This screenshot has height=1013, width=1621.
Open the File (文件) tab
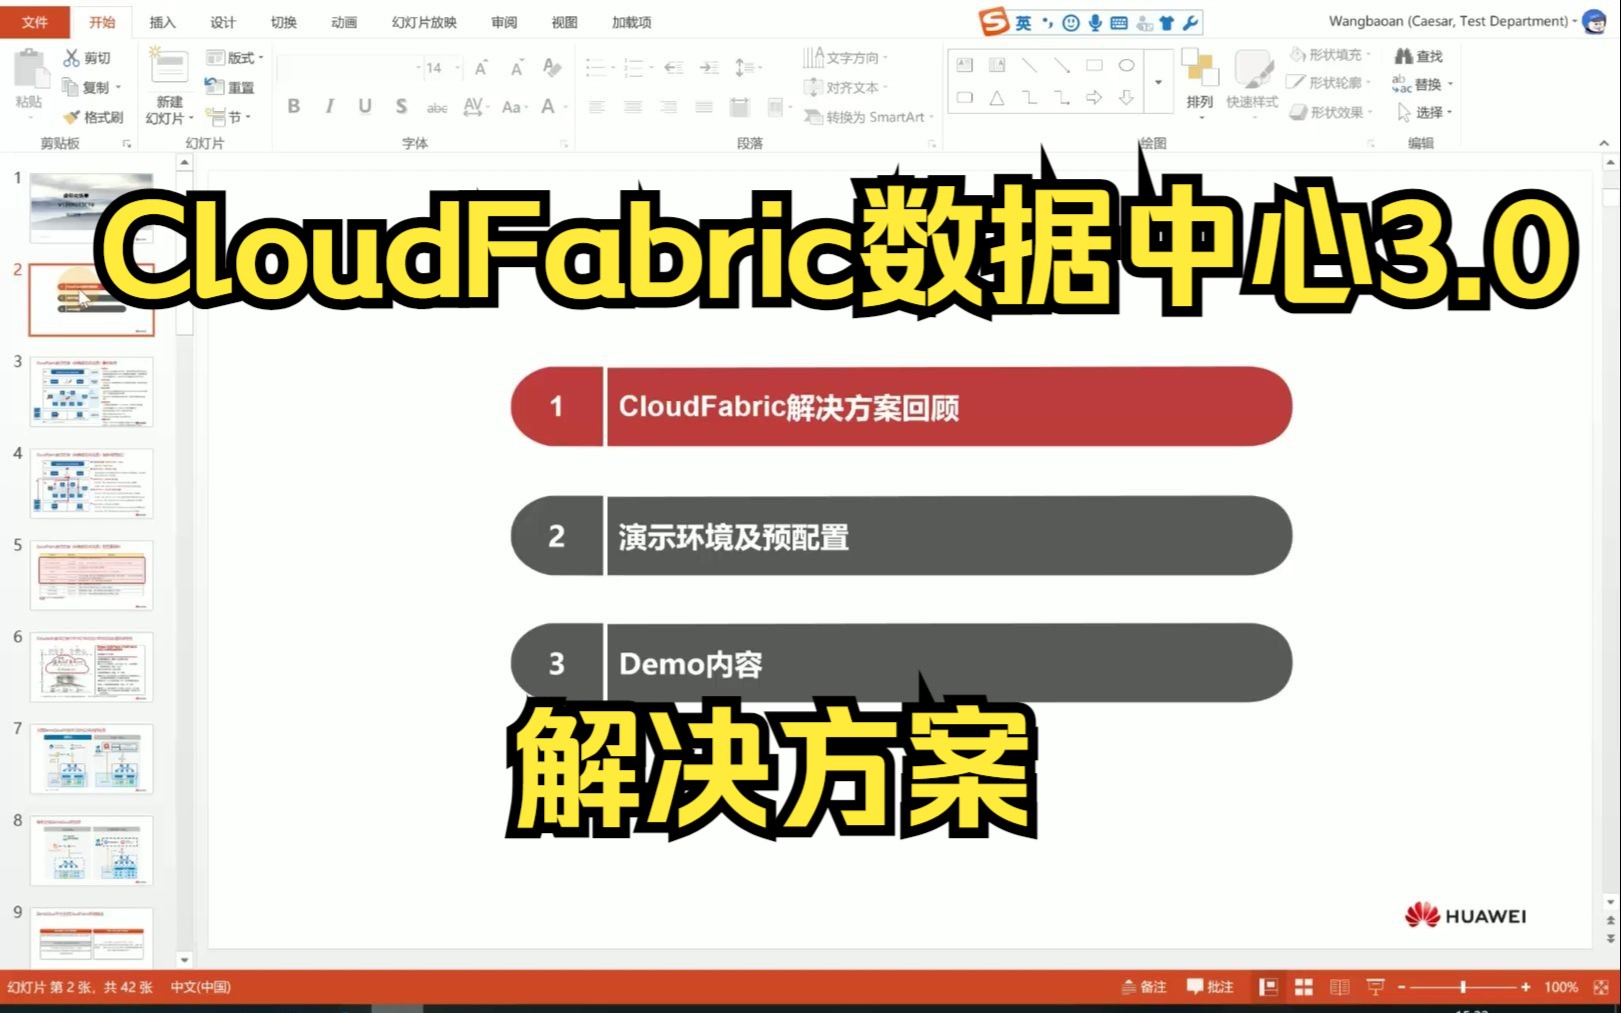click(x=35, y=22)
